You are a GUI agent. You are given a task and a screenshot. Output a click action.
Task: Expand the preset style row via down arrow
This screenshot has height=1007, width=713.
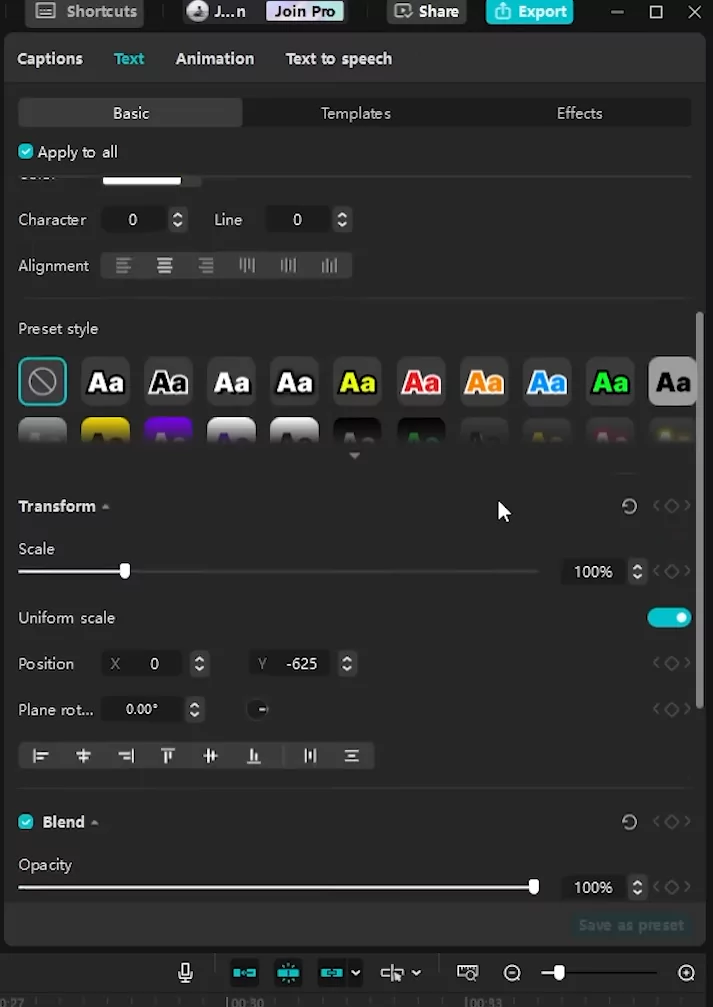tap(355, 454)
